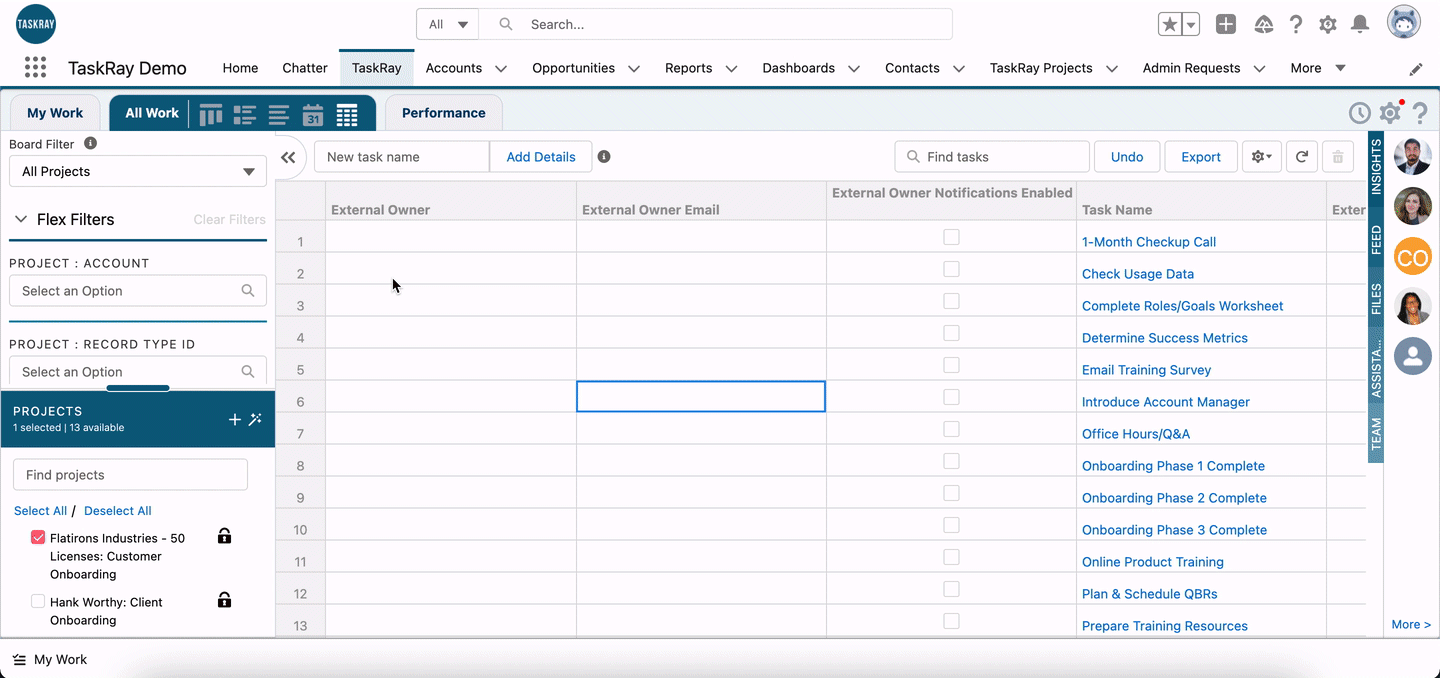Click the Undo button

click(x=1127, y=157)
